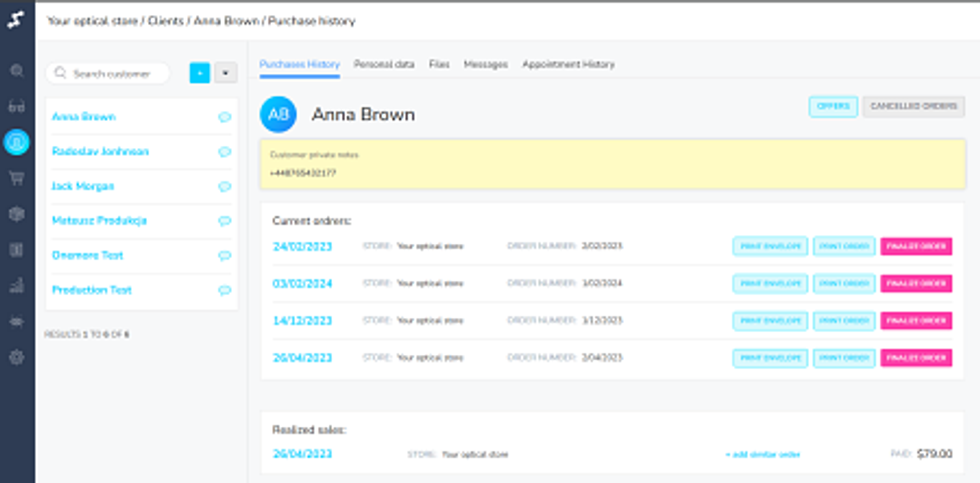This screenshot has width=980, height=483.
Task: Click the eye icon in sidebar
Action: point(16,321)
